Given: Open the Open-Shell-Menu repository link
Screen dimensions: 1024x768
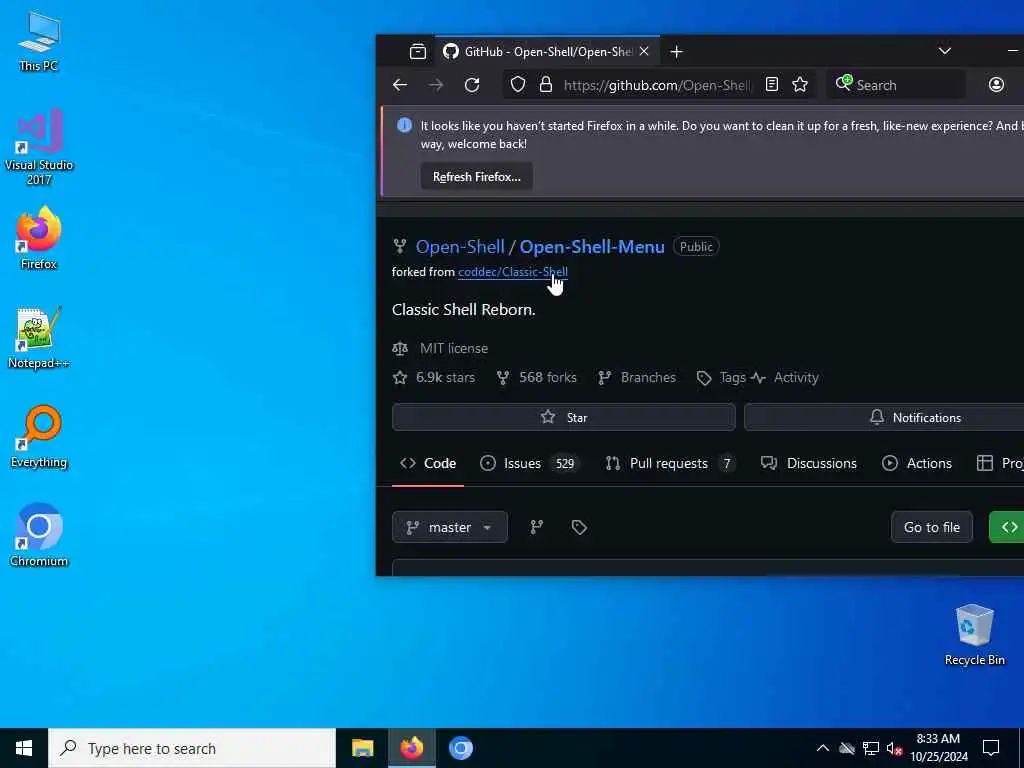Looking at the screenshot, I should [x=592, y=247].
